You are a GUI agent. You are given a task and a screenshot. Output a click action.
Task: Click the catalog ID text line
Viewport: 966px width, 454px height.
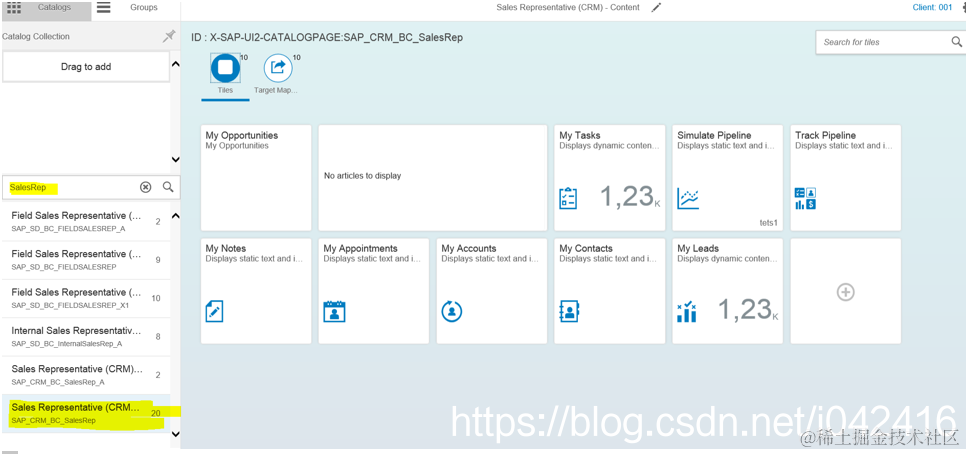coord(327,38)
